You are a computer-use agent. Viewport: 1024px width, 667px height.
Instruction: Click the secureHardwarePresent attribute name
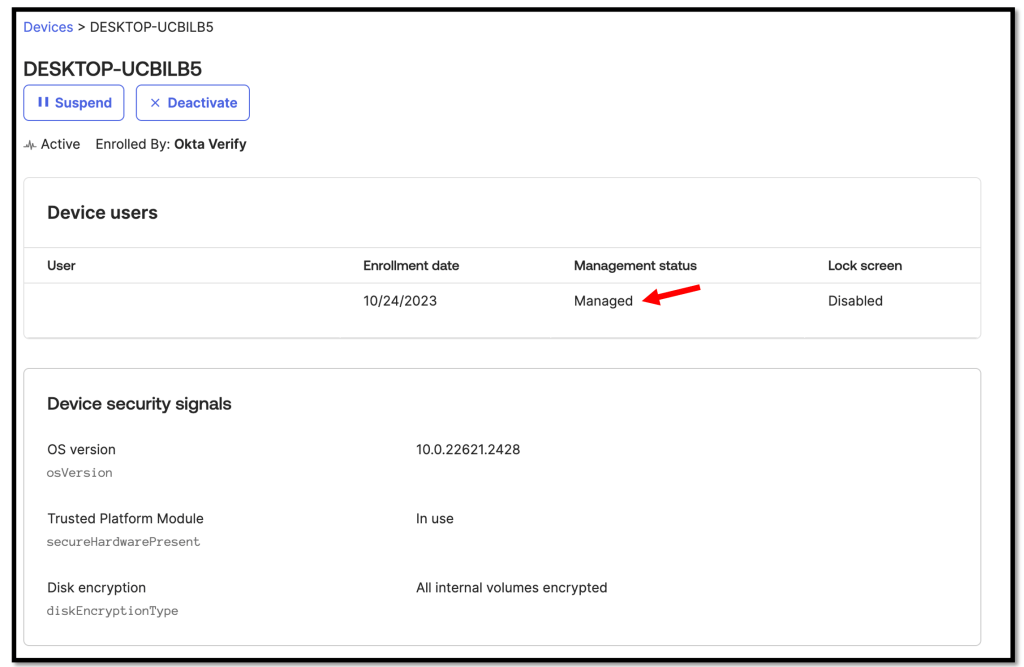tap(124, 542)
